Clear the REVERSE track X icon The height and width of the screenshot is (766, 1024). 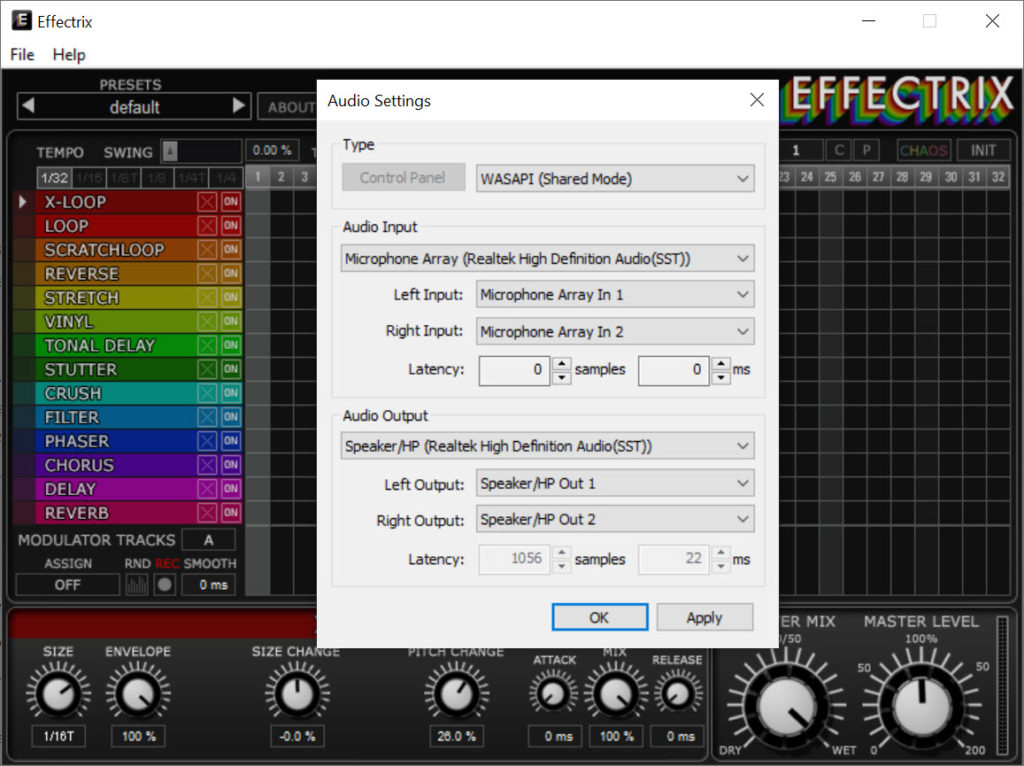(x=207, y=274)
